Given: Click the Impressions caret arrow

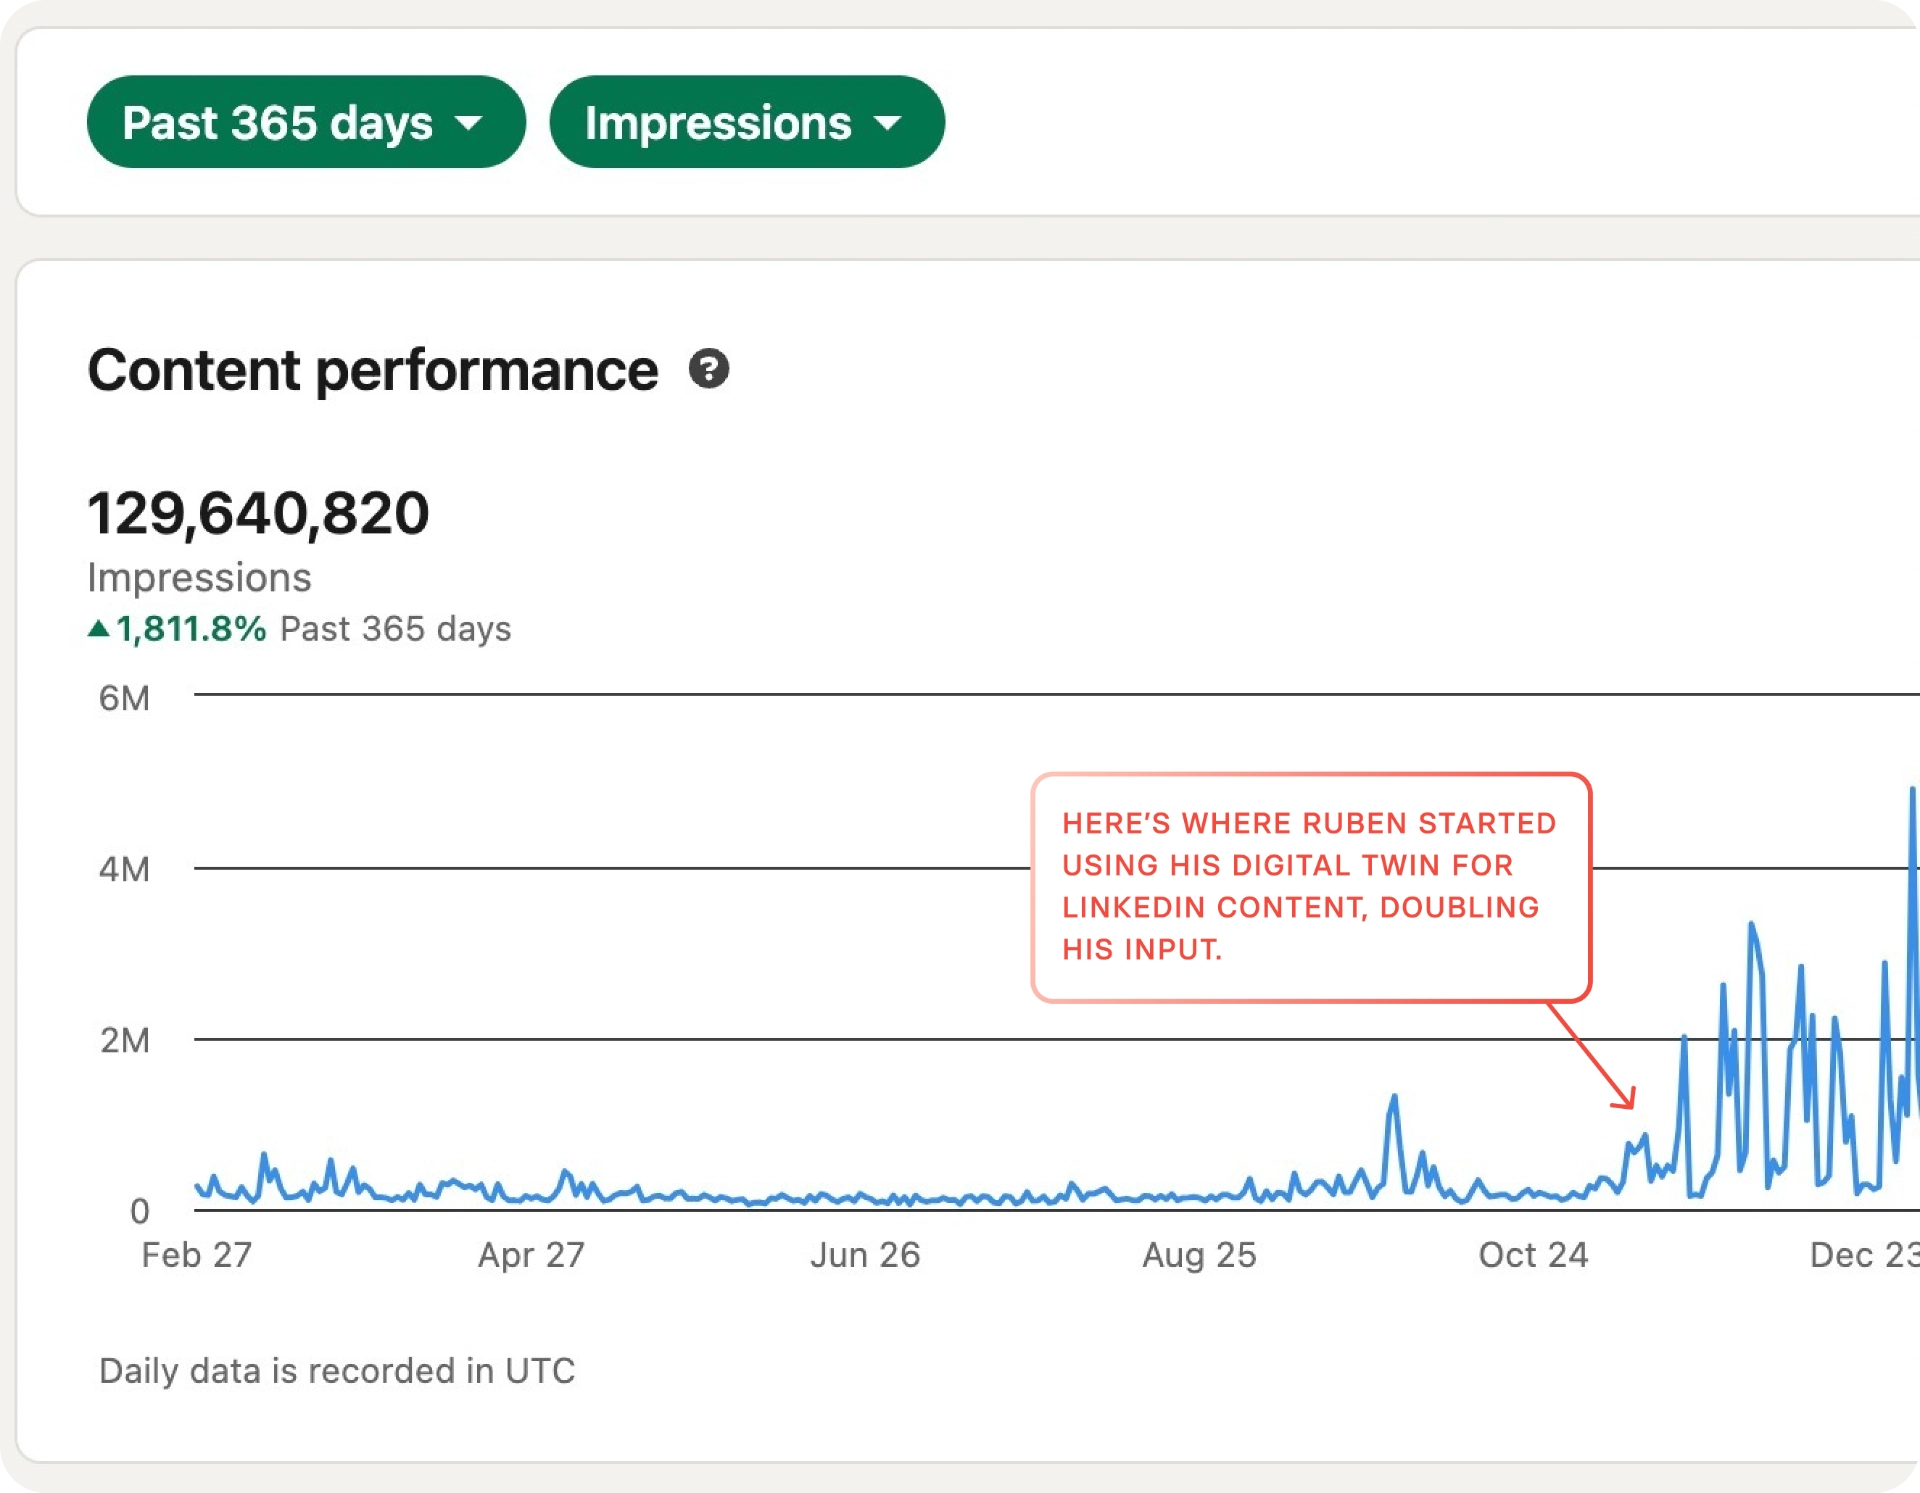Looking at the screenshot, I should click(x=887, y=123).
